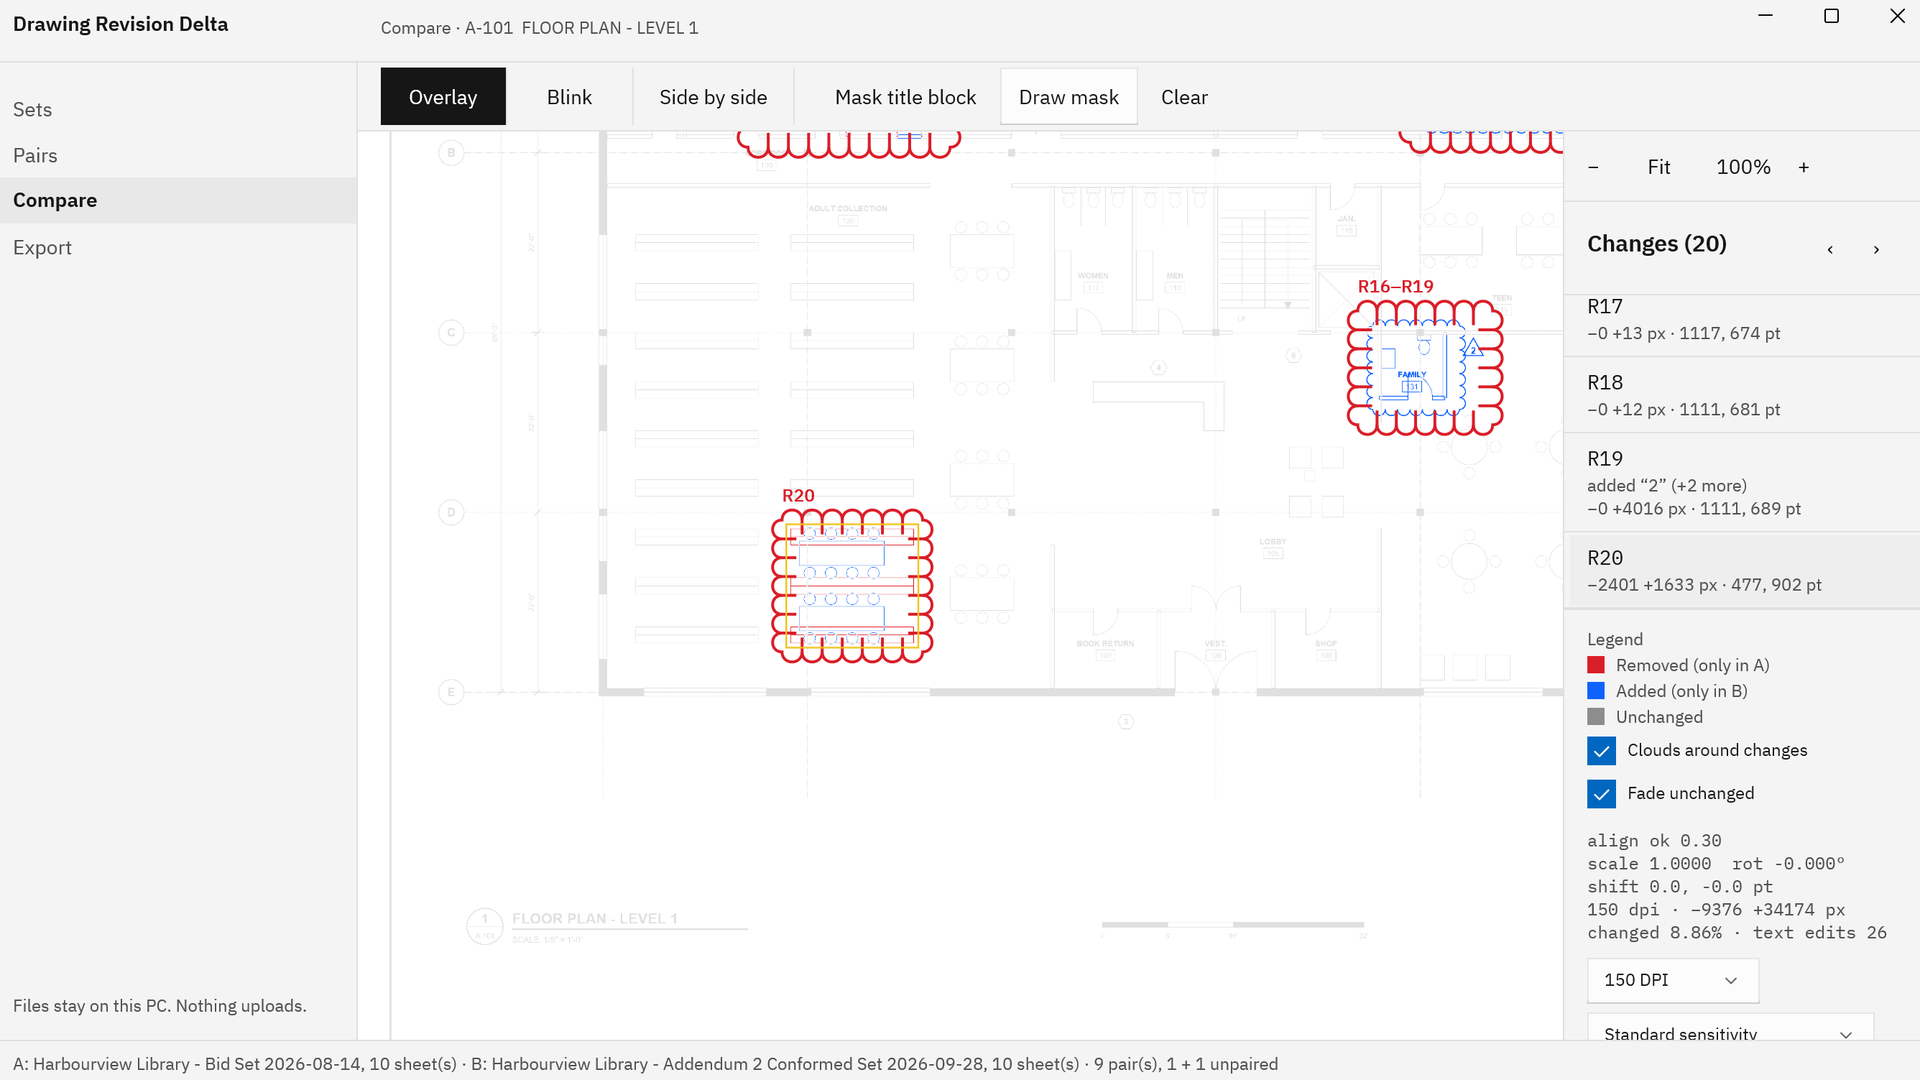
Task: Click the R20 label on the drawing
Action: [798, 496]
